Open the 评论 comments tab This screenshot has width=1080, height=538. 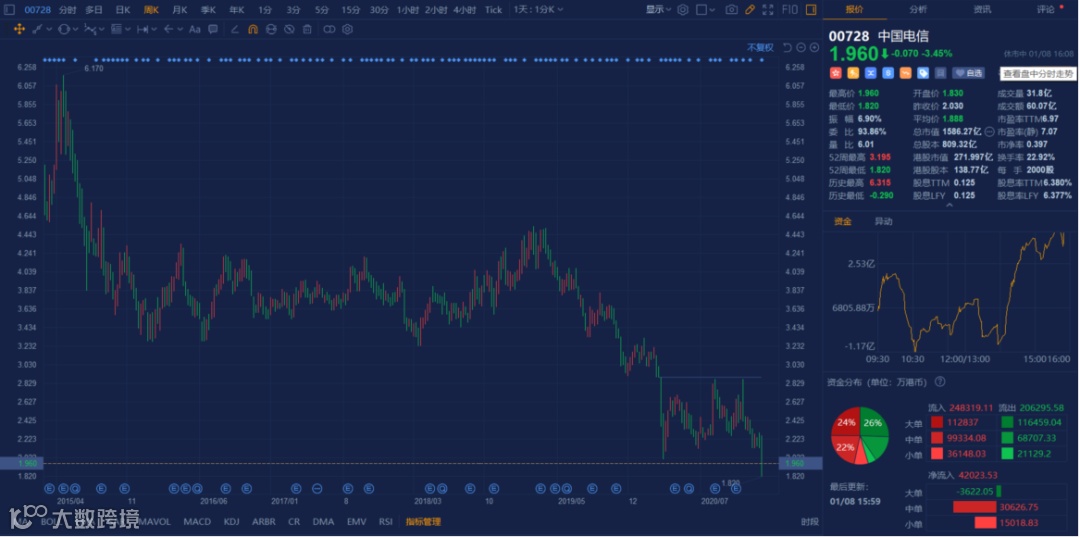(1046, 10)
